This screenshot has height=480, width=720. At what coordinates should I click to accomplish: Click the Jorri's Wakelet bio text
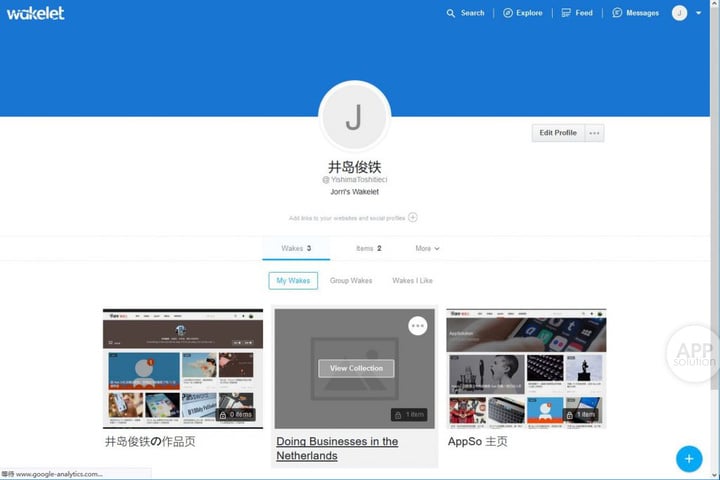(354, 192)
